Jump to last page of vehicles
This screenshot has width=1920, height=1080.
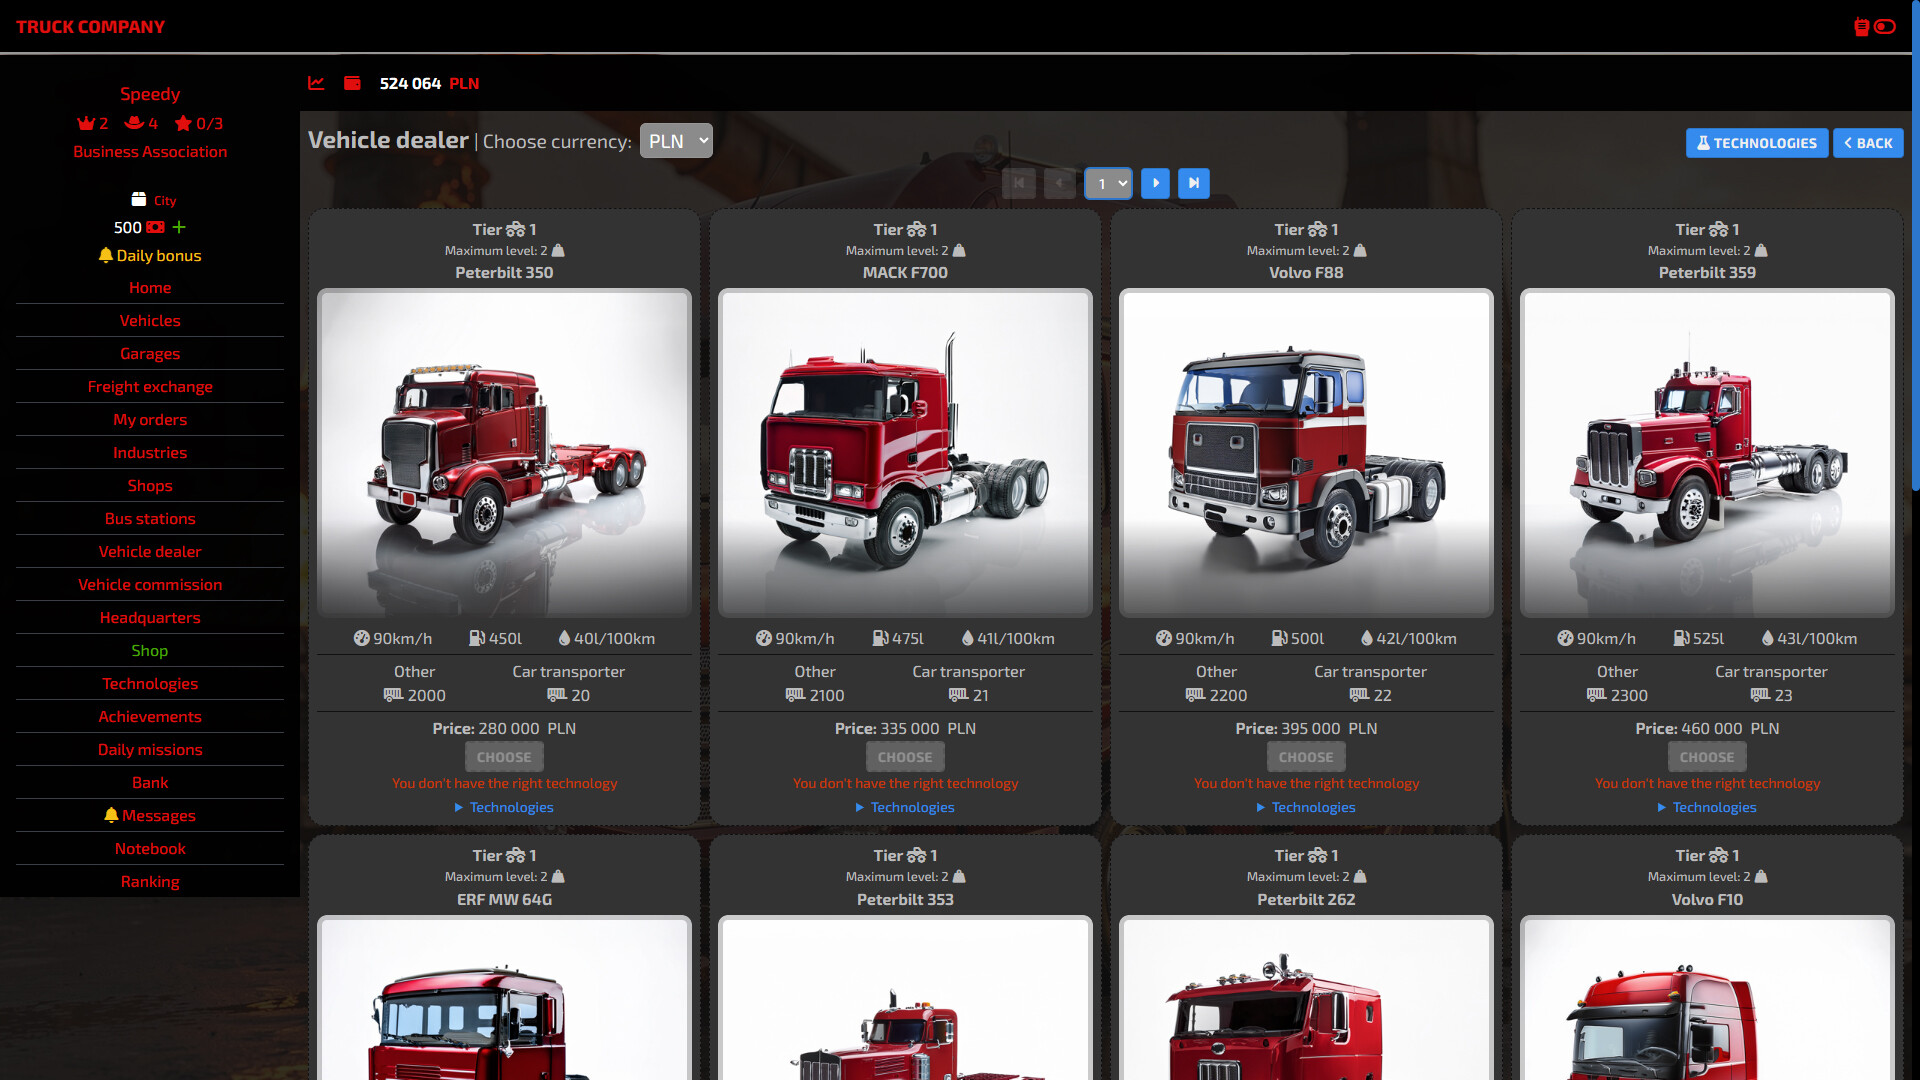(x=1193, y=183)
